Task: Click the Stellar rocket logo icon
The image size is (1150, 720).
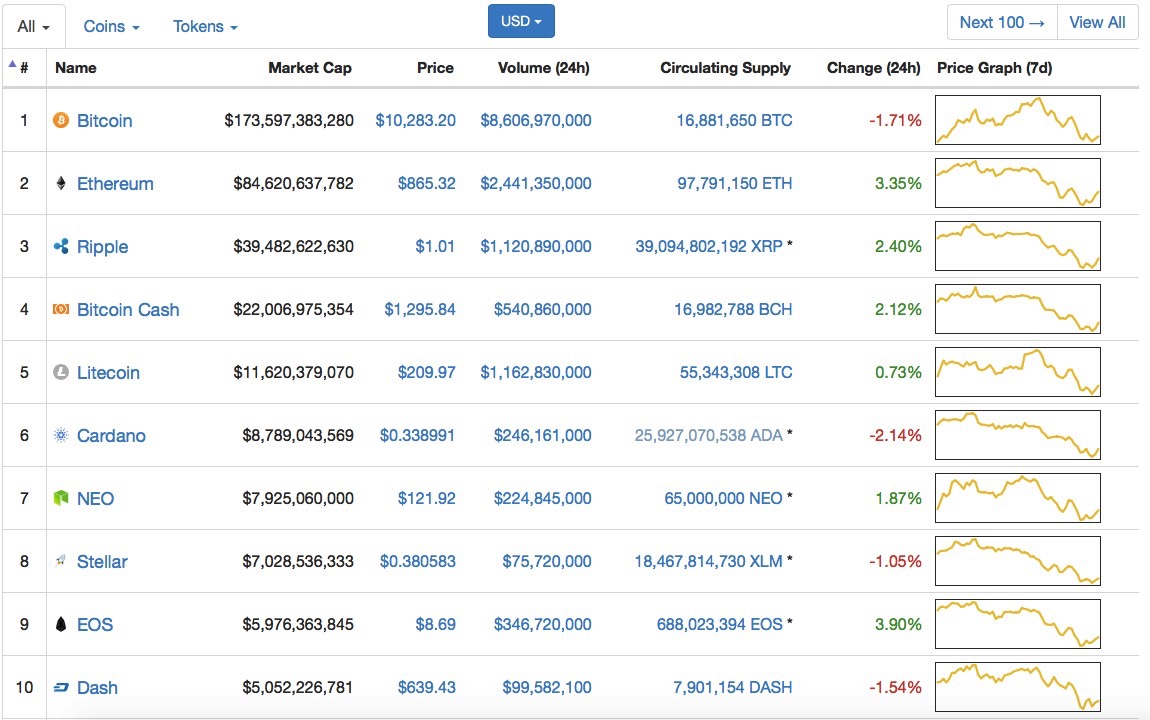Action: 61,561
